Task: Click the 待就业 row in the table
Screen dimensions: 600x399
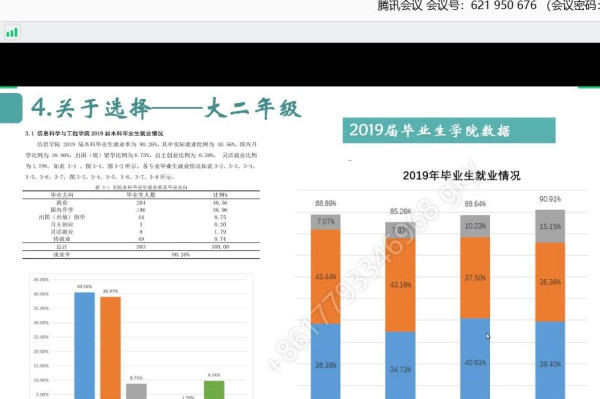Action: [x=141, y=239]
